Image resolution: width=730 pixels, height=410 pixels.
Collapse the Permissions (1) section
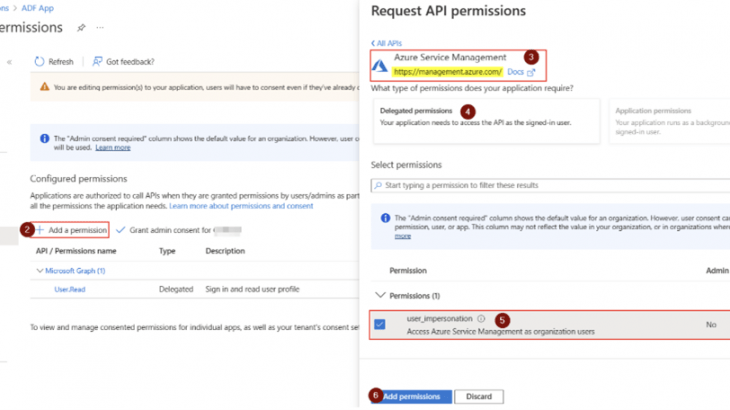tap(380, 295)
